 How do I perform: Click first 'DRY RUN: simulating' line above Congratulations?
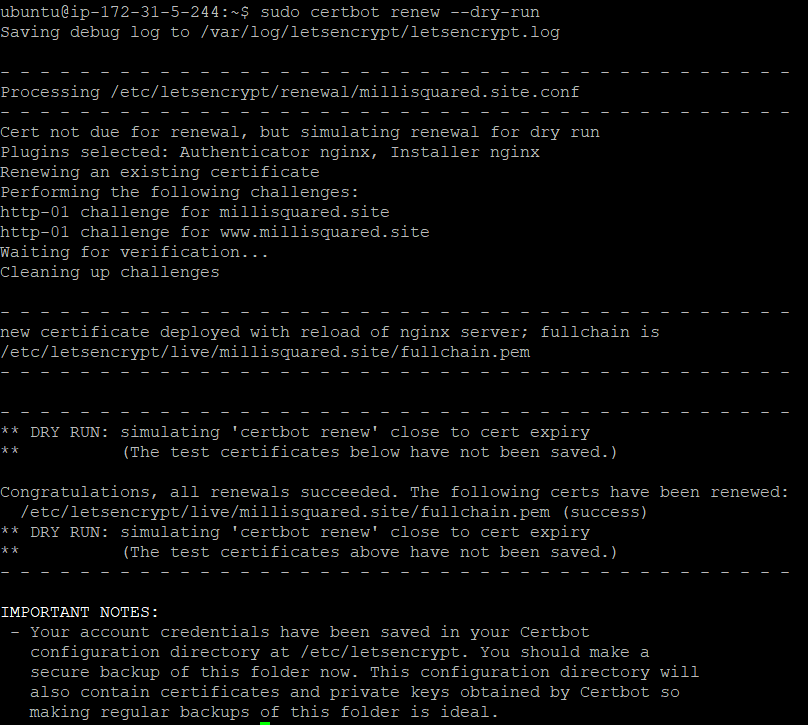tap(295, 432)
